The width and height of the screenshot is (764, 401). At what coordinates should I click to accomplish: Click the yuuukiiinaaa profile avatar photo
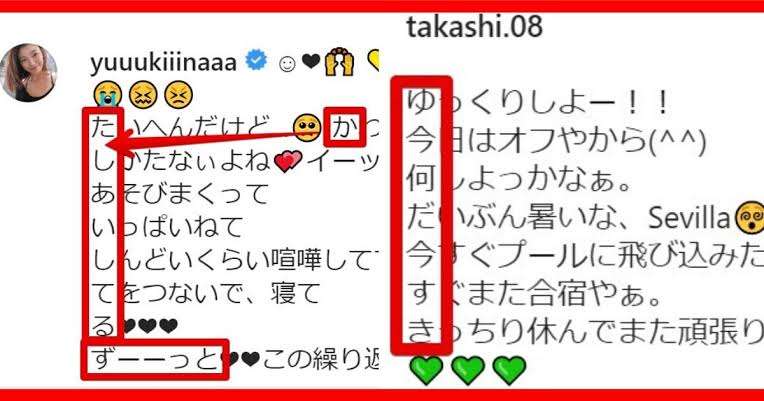pyautogui.click(x=29, y=73)
